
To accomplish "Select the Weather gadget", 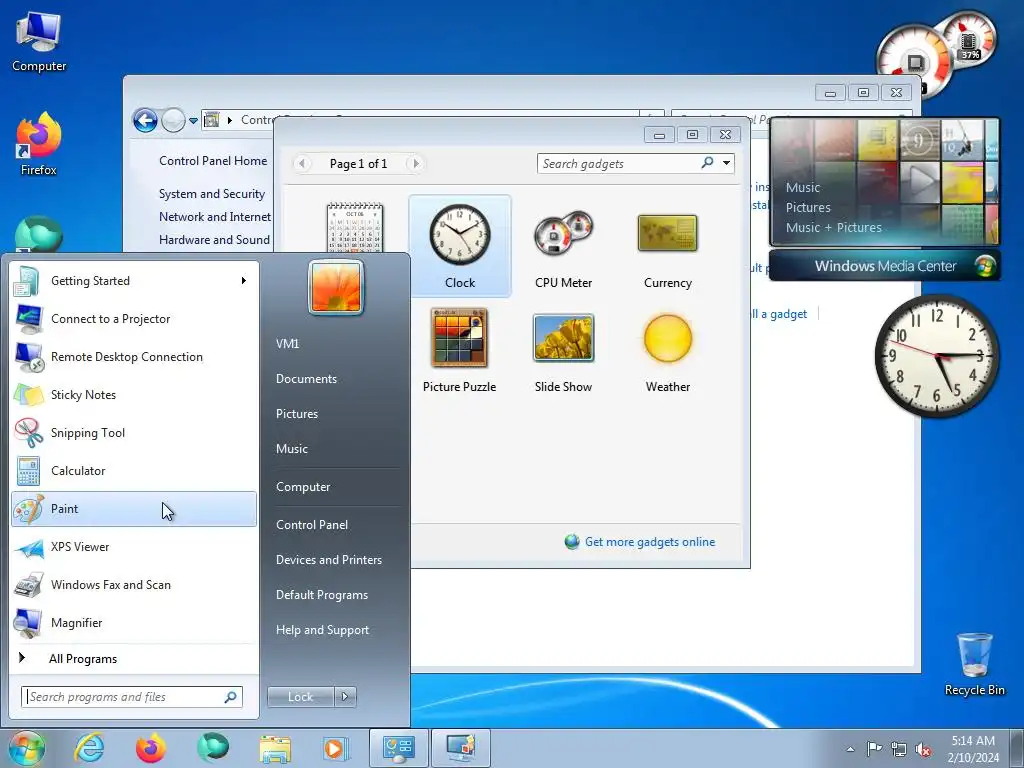I will [x=667, y=351].
